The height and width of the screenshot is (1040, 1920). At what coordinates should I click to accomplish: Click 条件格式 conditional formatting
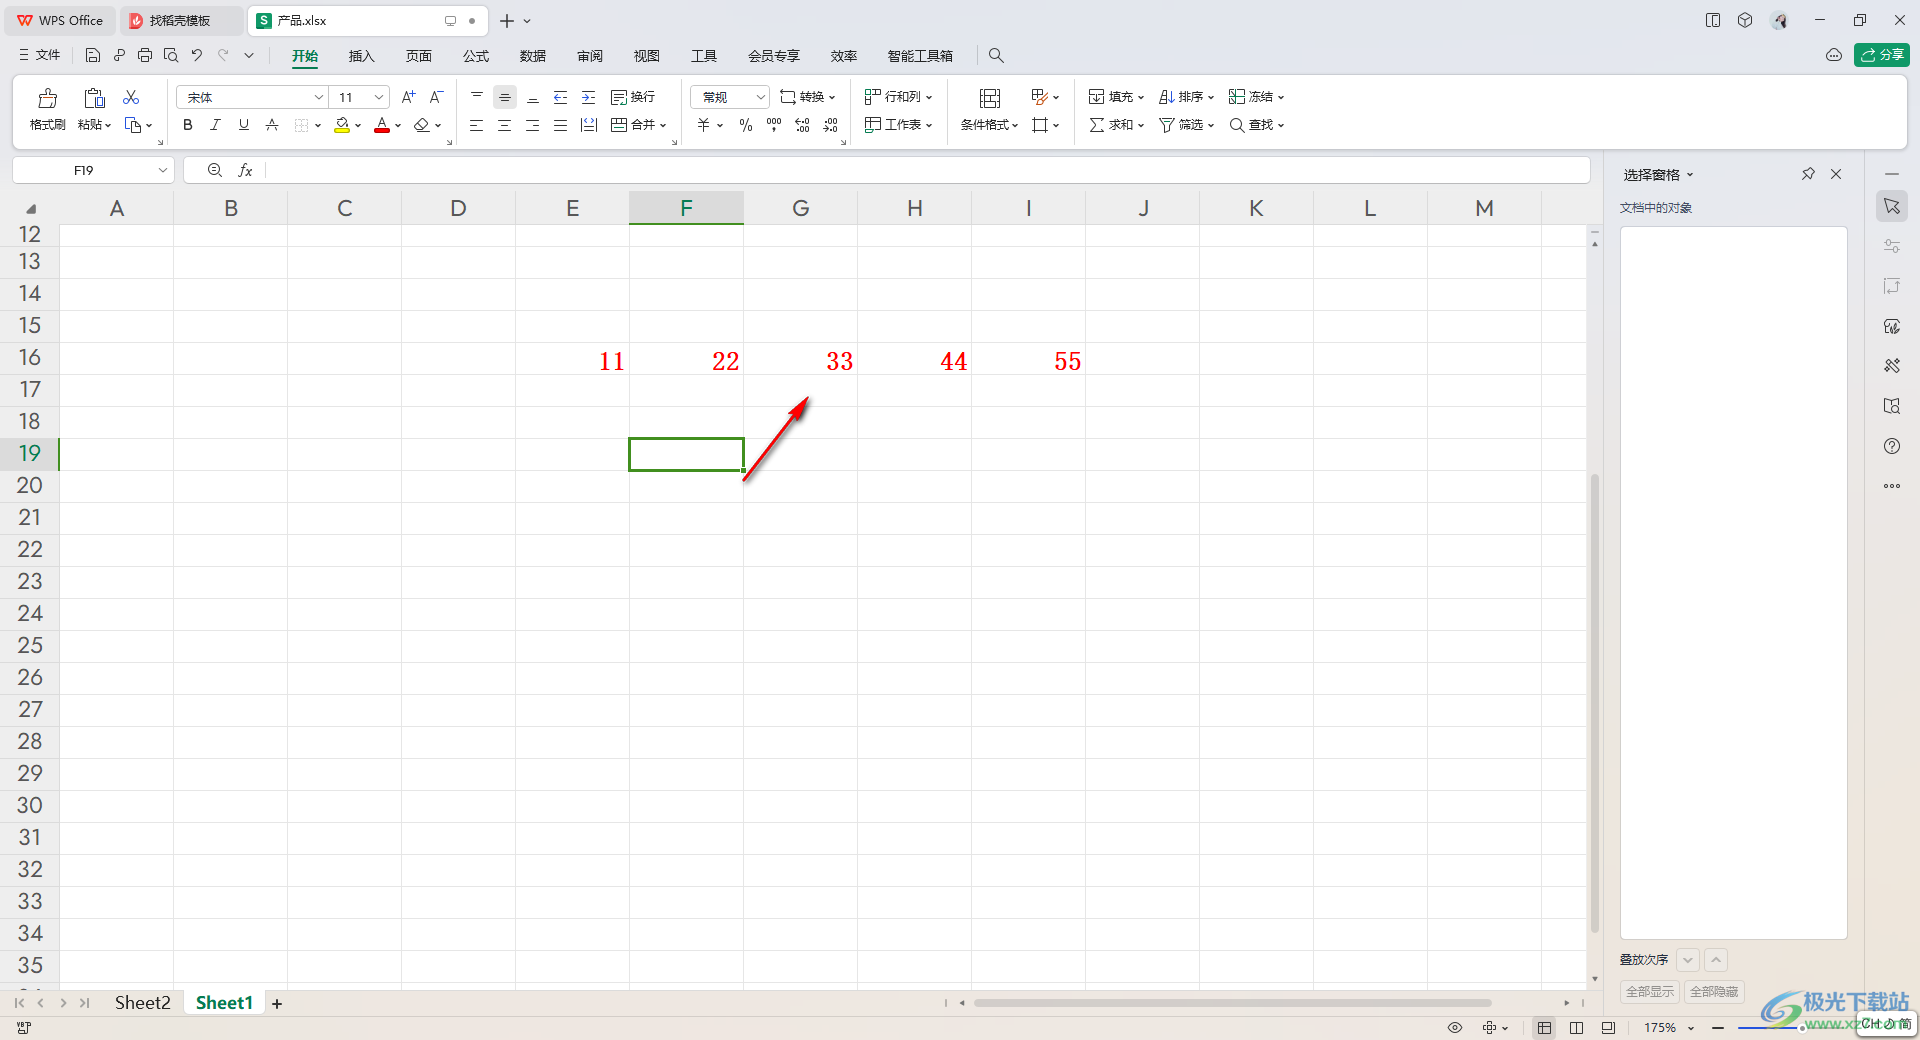(990, 125)
